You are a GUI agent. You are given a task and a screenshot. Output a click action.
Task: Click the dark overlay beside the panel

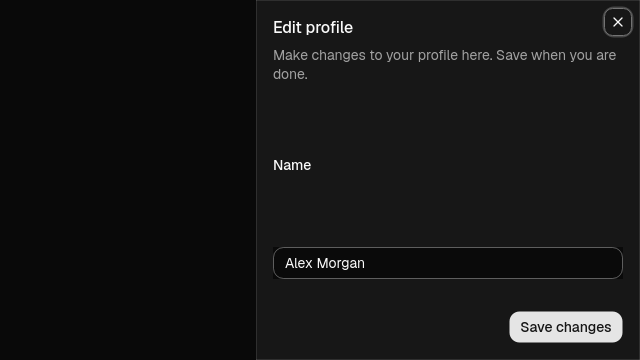point(128,180)
